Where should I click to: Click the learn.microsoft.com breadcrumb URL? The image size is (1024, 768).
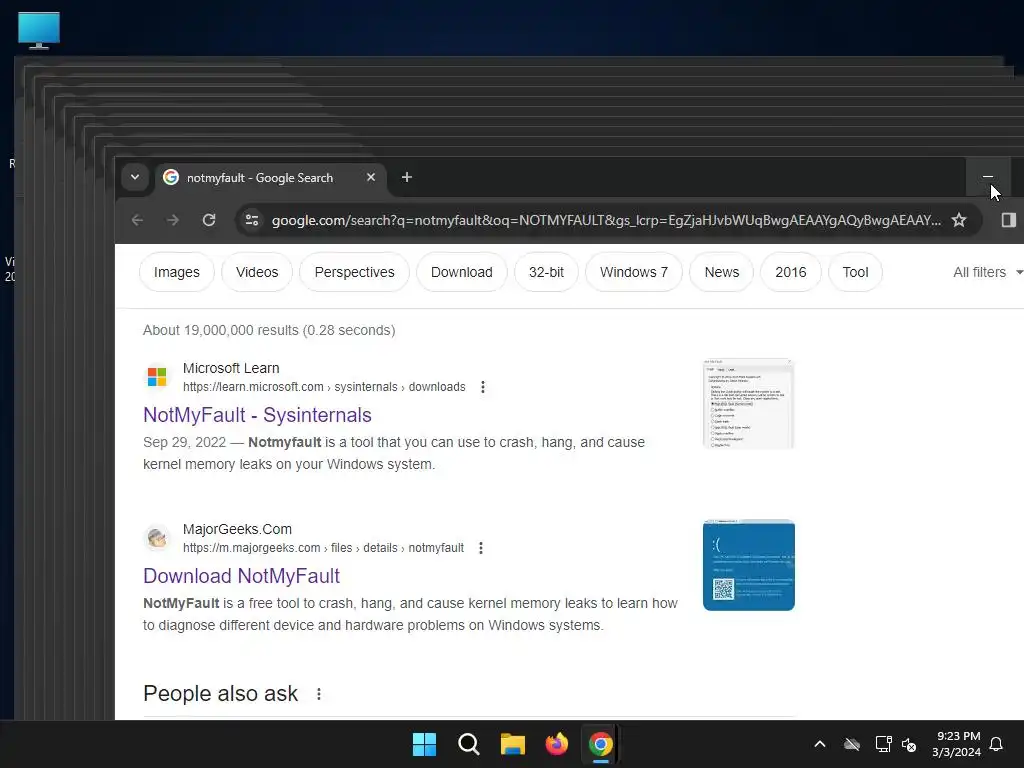pos(324,387)
